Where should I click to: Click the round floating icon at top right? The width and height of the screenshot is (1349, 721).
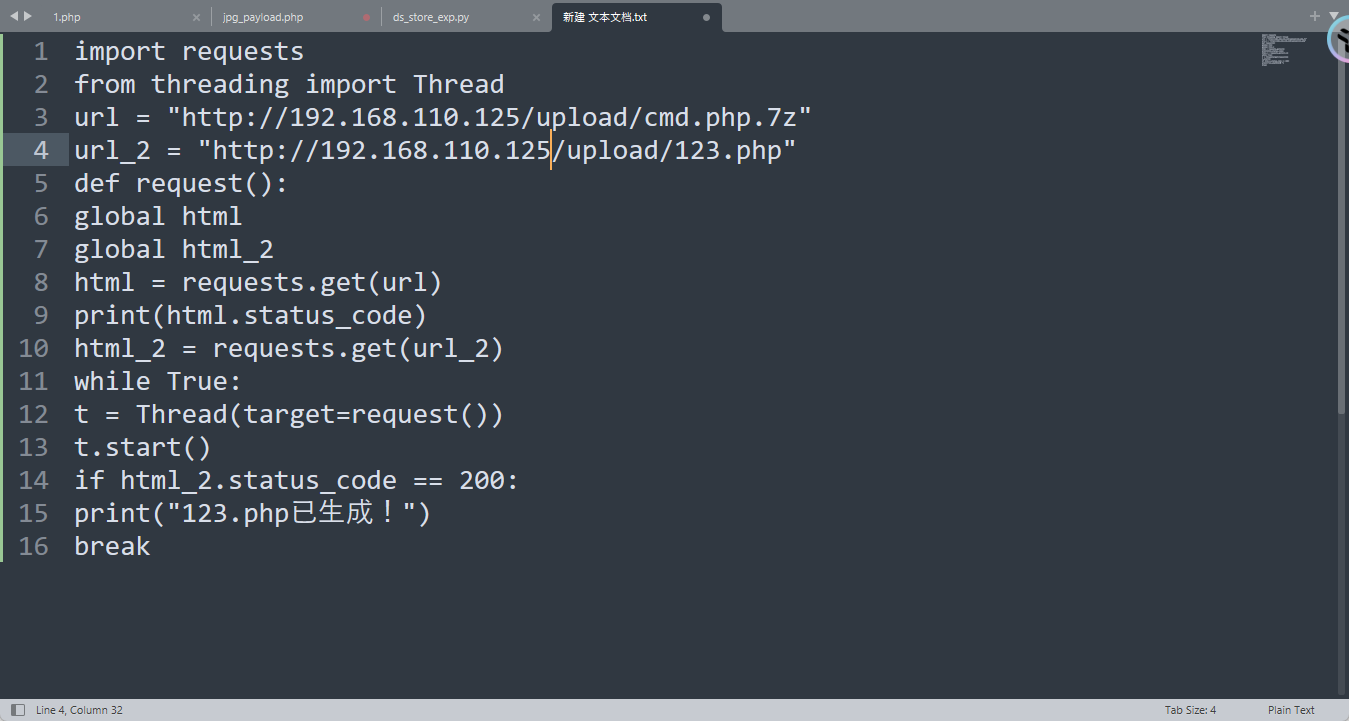[x=1340, y=40]
